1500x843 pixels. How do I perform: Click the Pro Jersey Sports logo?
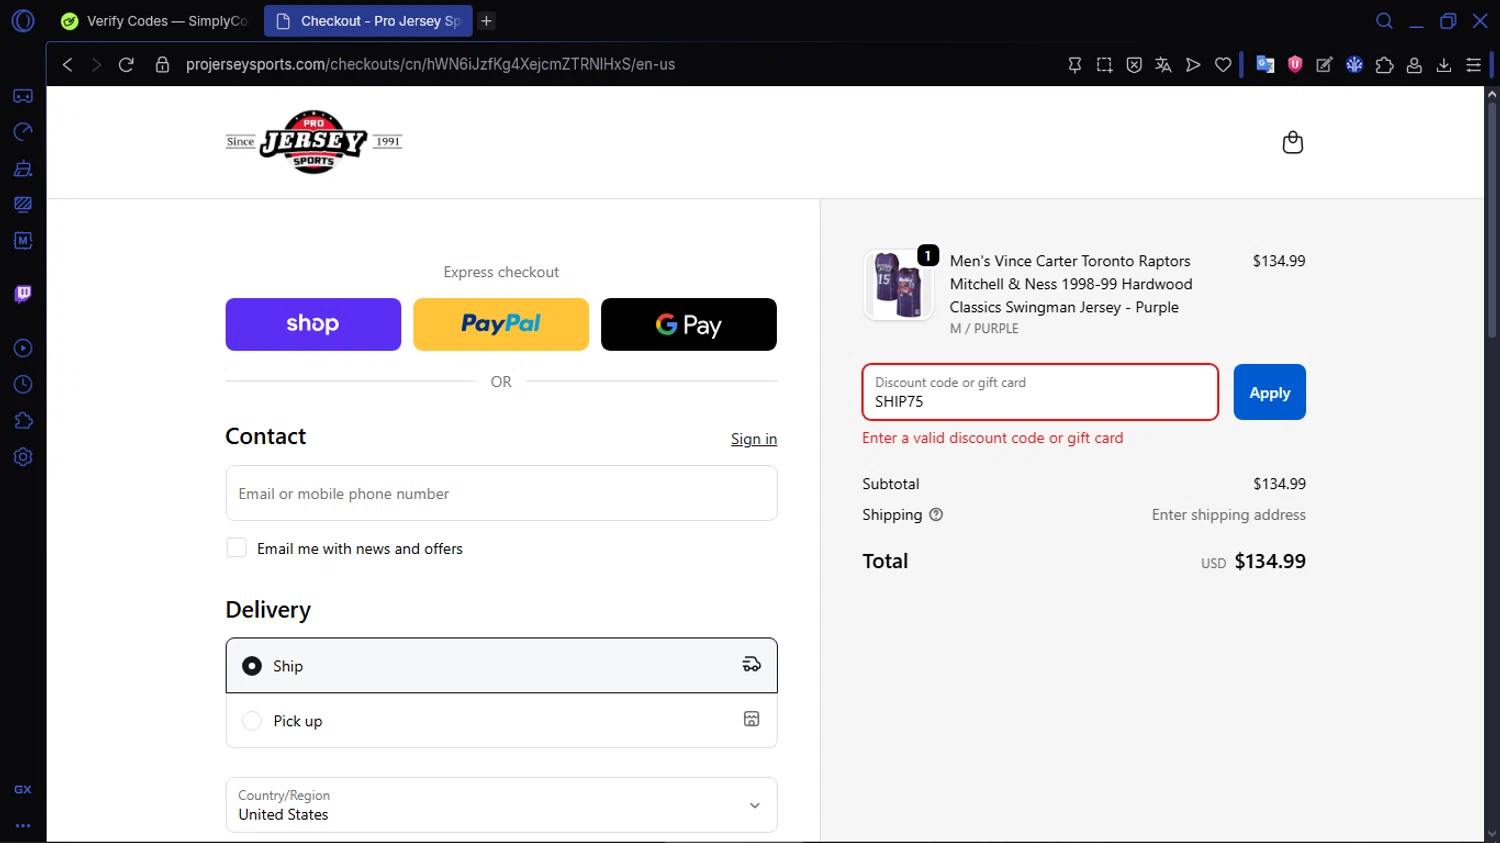[x=314, y=142]
